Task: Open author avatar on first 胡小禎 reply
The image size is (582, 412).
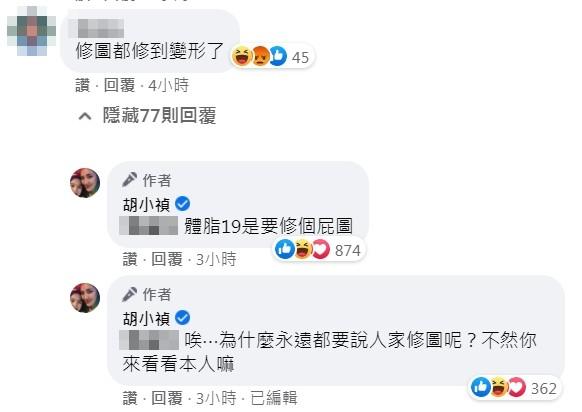Action: pos(85,183)
